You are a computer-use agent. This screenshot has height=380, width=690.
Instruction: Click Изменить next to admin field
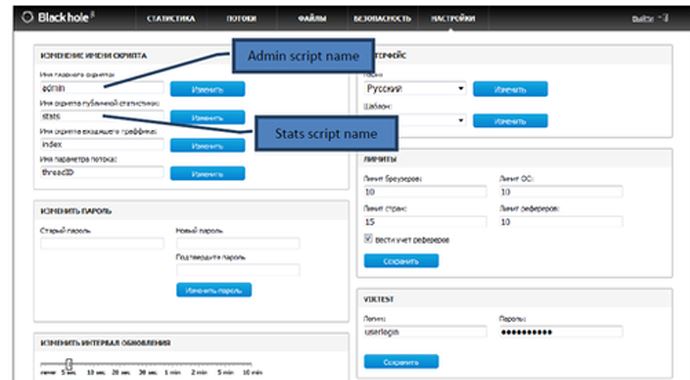208,89
